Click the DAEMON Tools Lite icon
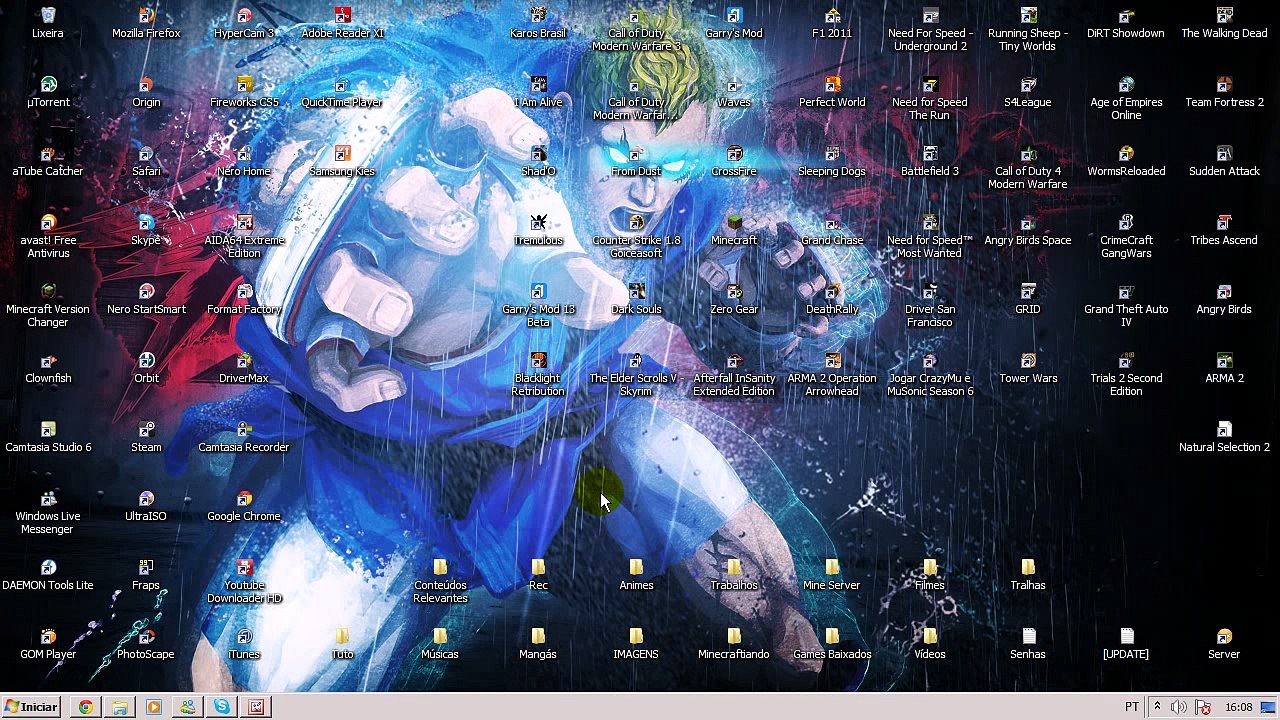1280x720 pixels. tap(48, 575)
